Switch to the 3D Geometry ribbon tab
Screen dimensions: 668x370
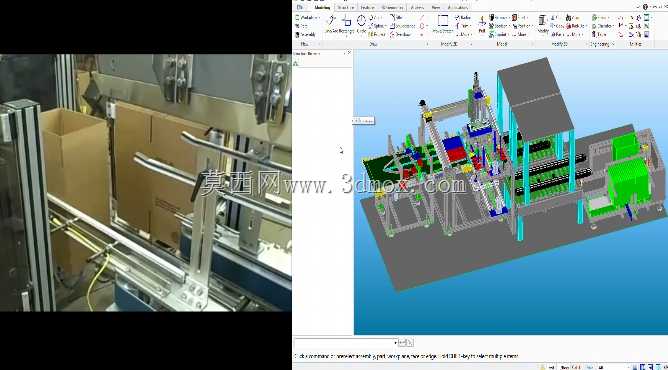(392, 8)
